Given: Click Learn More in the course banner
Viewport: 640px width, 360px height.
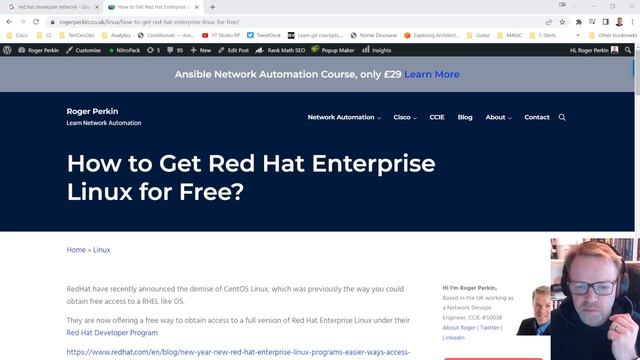Looking at the screenshot, I should [432, 74].
